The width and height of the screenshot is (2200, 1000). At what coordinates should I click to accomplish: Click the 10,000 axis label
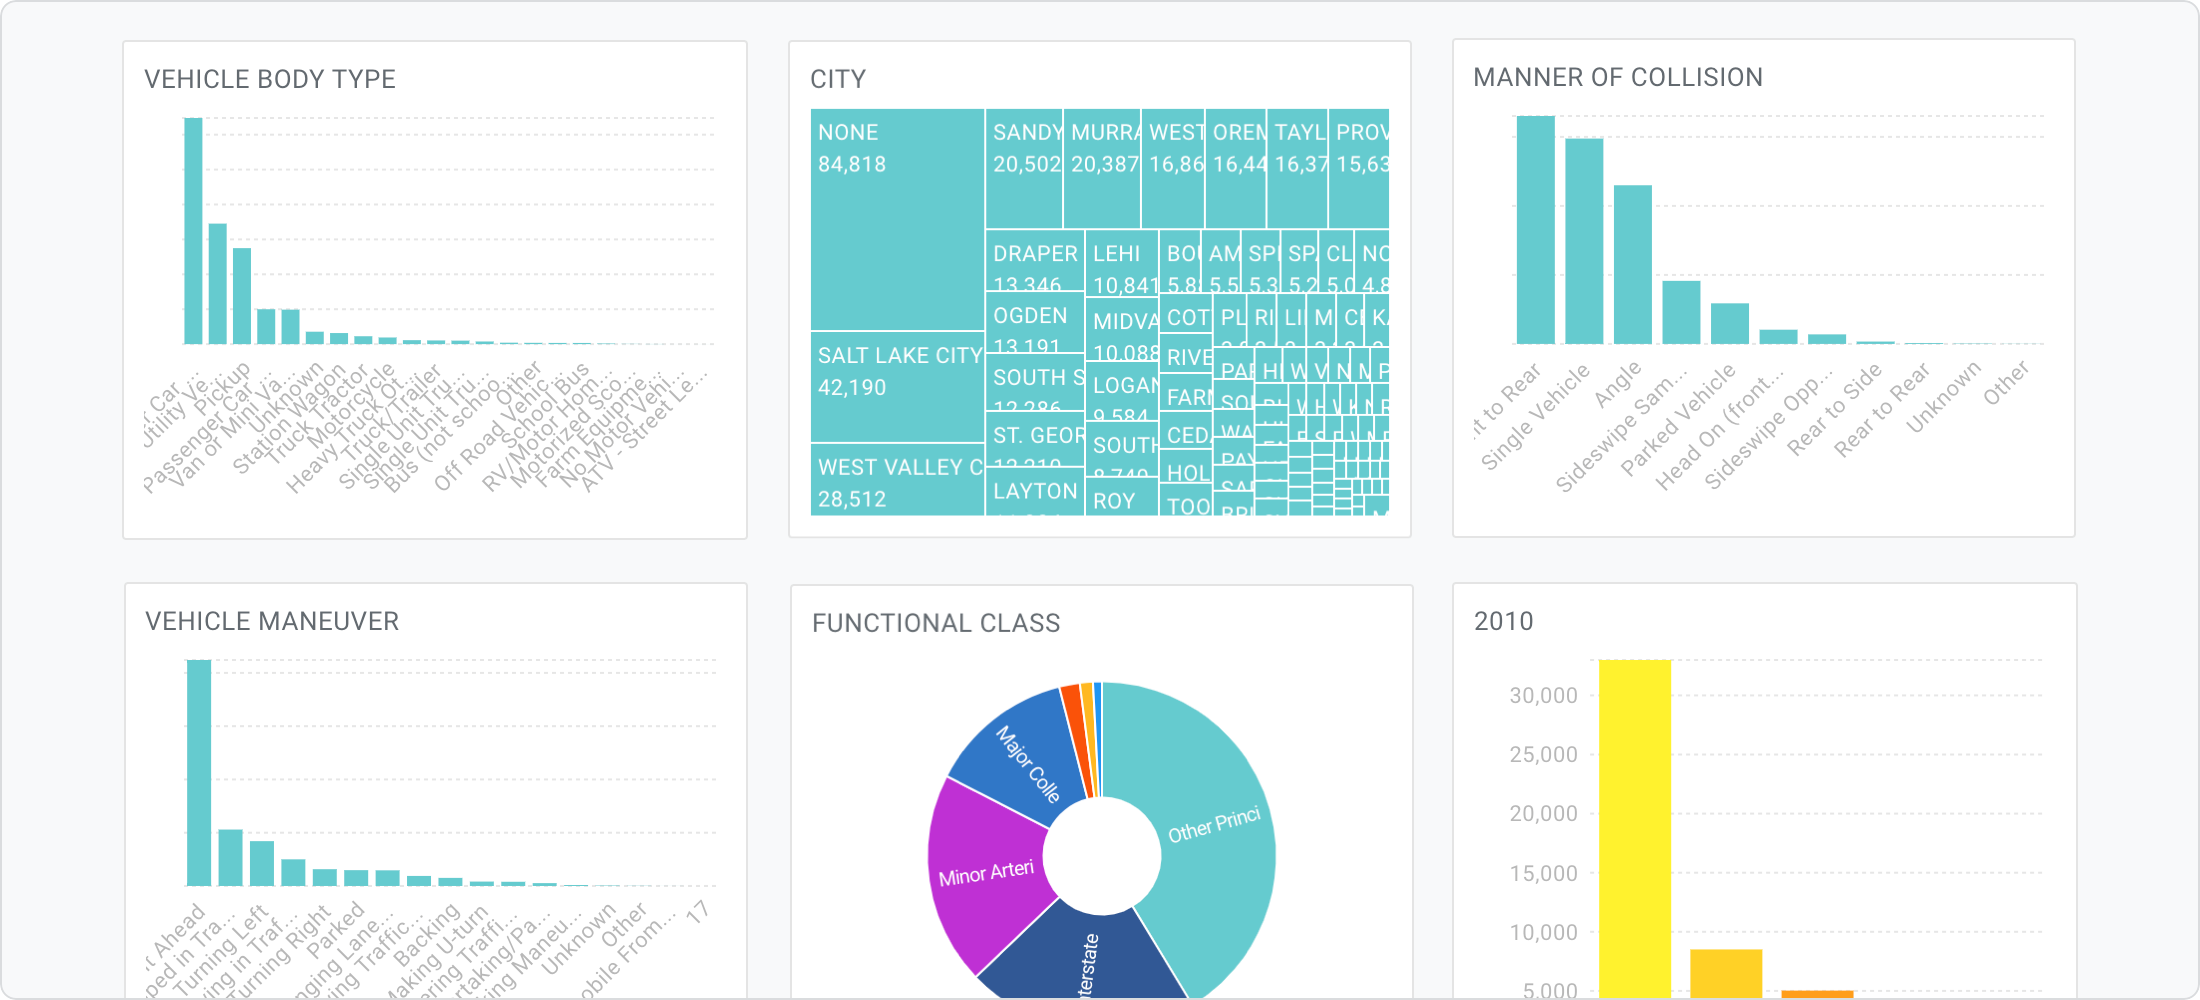1543,932
